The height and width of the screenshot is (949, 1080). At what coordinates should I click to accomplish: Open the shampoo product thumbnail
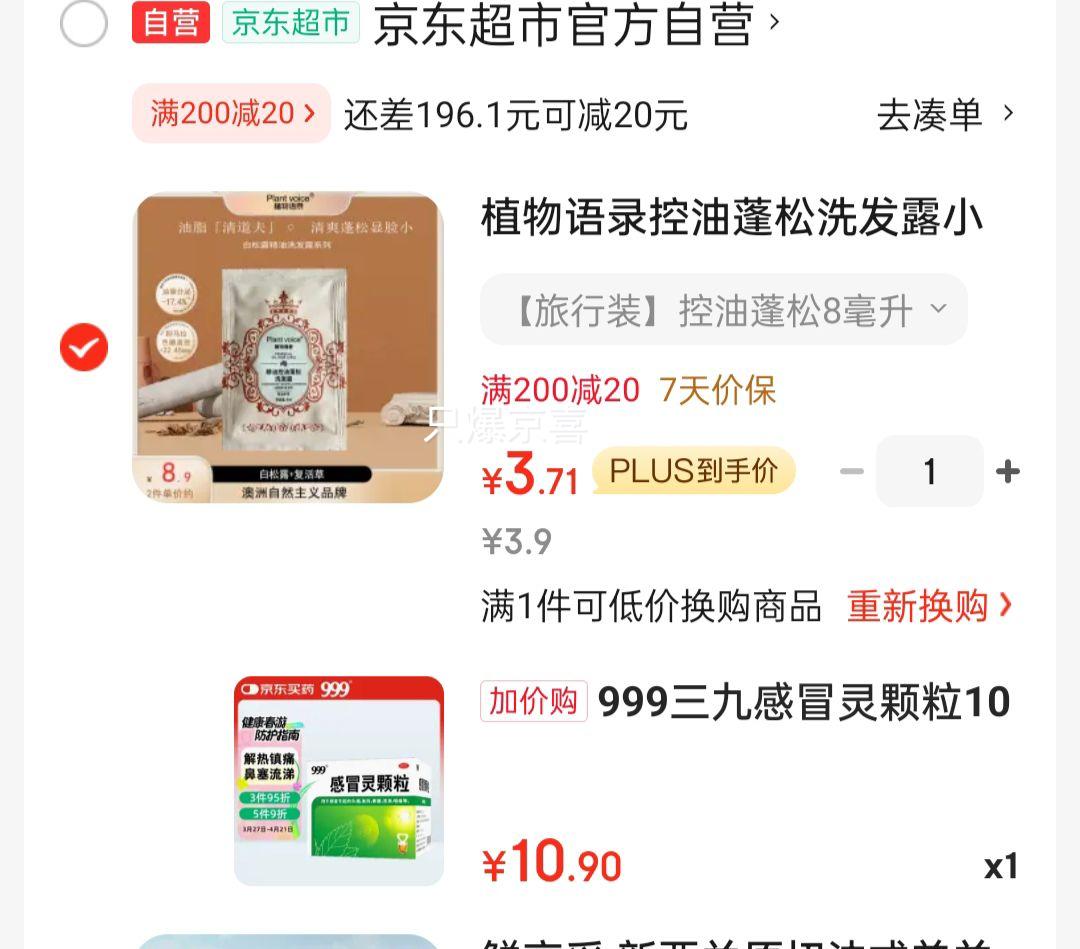pyautogui.click(x=288, y=347)
